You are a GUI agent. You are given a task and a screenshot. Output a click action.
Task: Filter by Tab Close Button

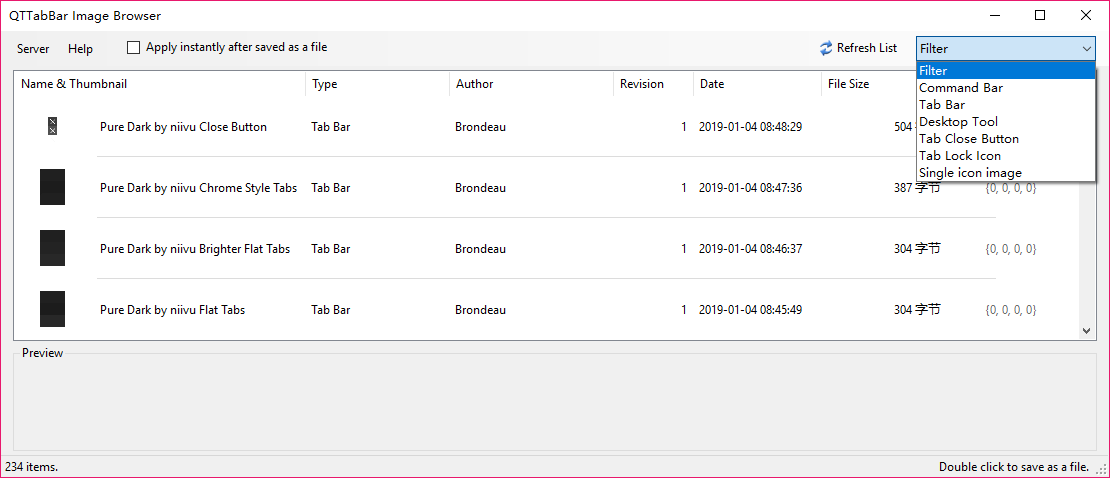coord(969,139)
